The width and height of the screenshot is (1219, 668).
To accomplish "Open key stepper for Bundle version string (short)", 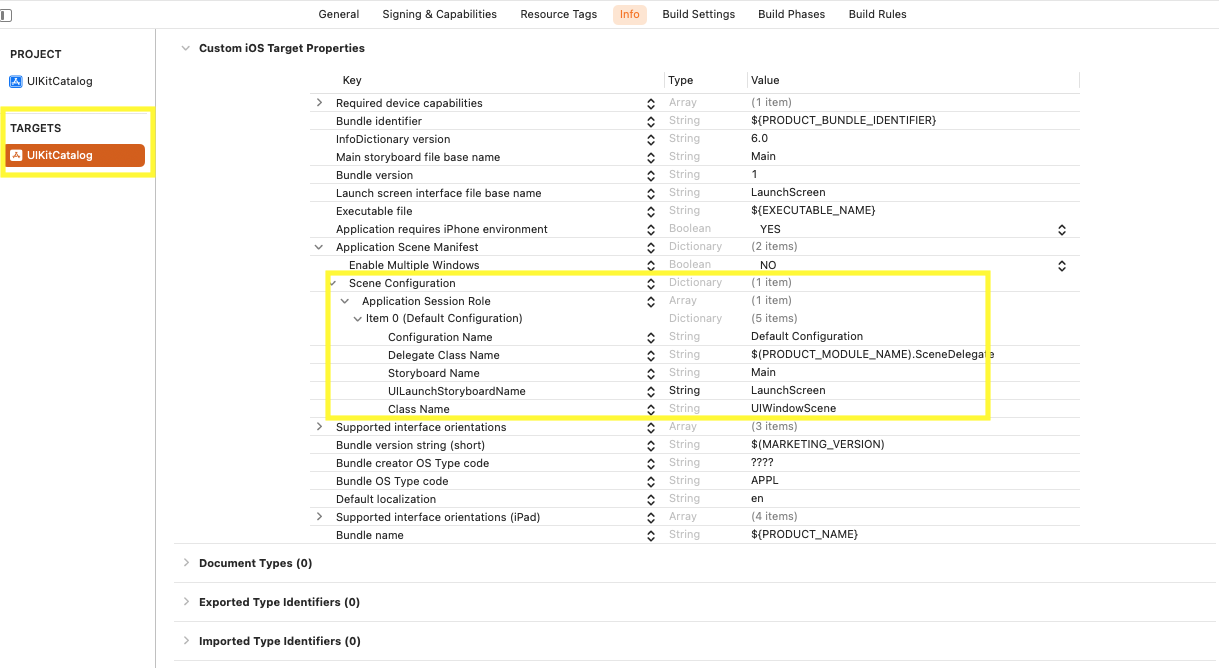I will pos(651,445).
